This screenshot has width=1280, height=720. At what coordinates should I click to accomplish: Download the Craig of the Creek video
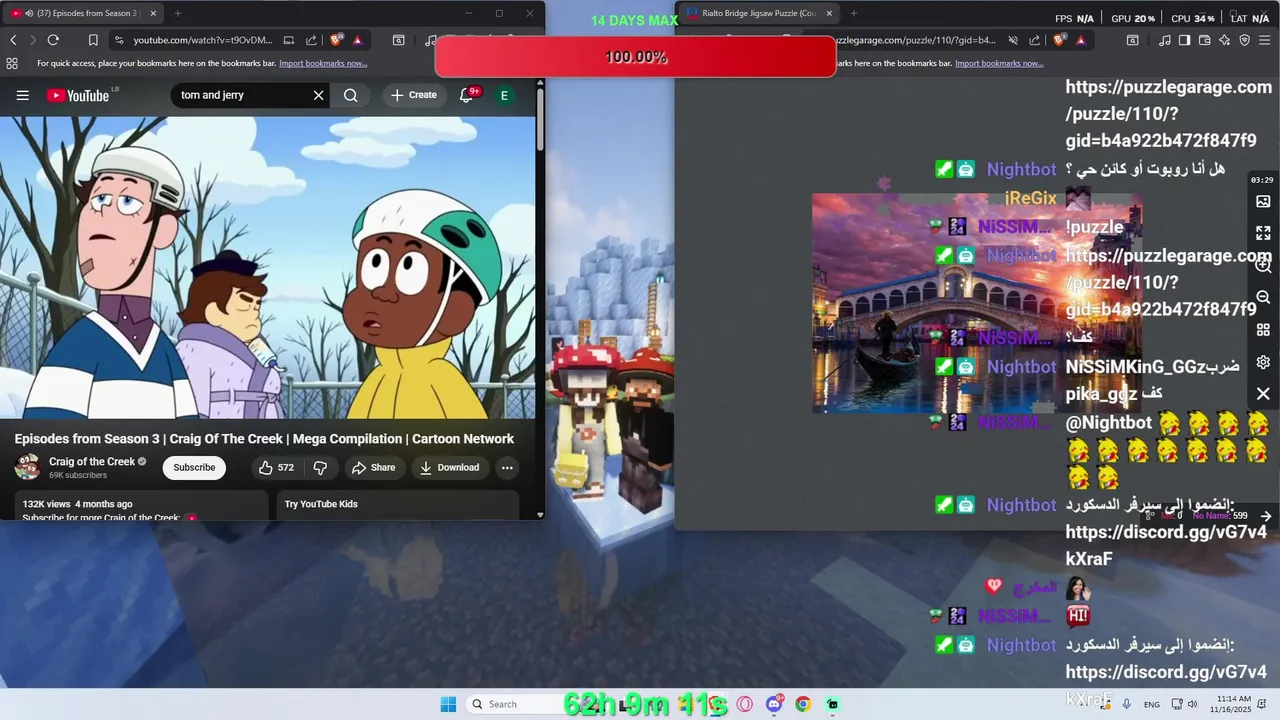tap(449, 467)
